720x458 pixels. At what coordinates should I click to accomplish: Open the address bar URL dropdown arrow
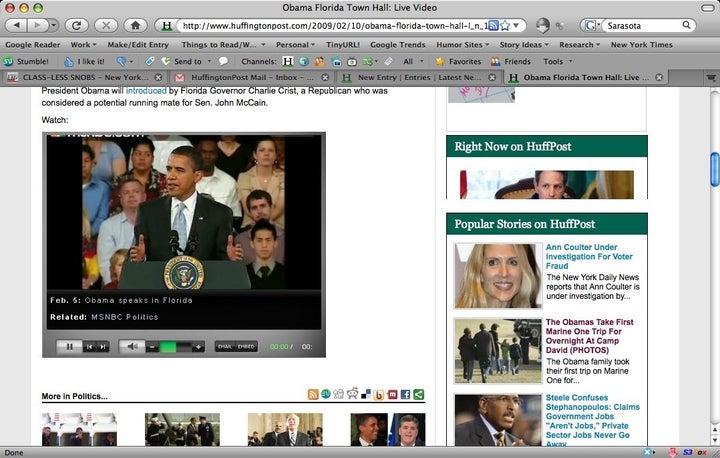coord(516,26)
